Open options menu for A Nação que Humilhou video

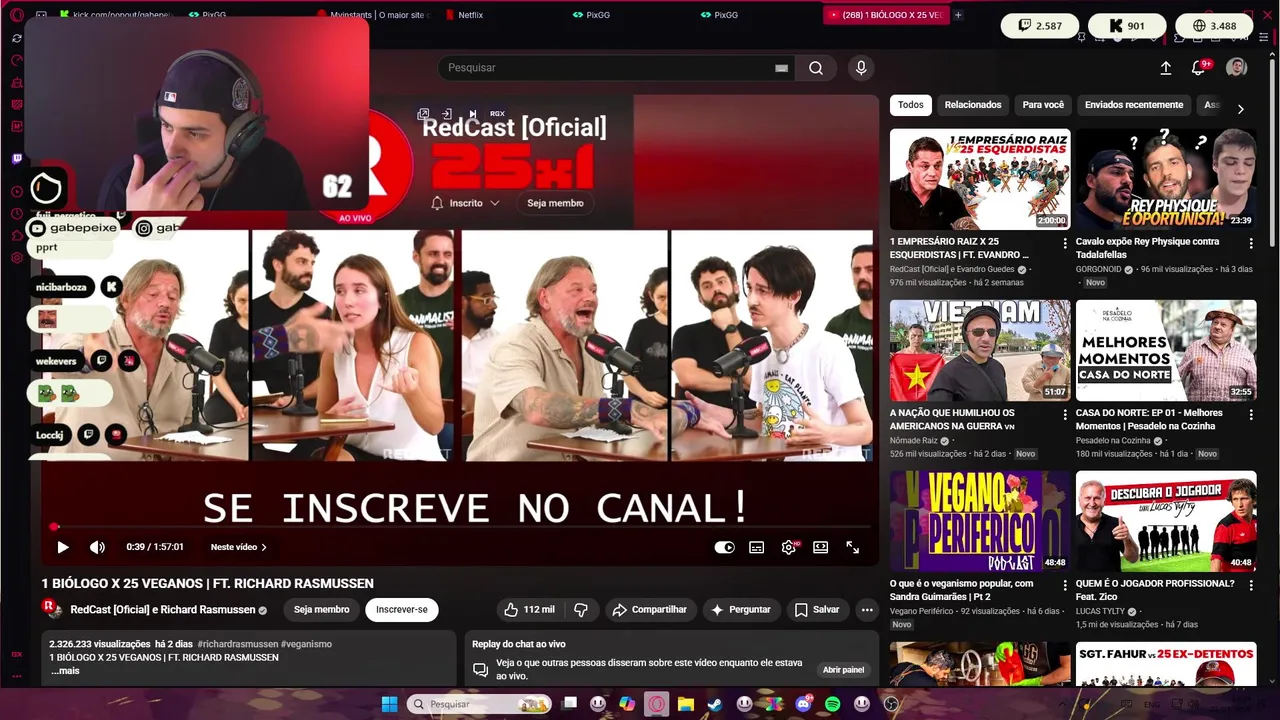click(x=1064, y=414)
